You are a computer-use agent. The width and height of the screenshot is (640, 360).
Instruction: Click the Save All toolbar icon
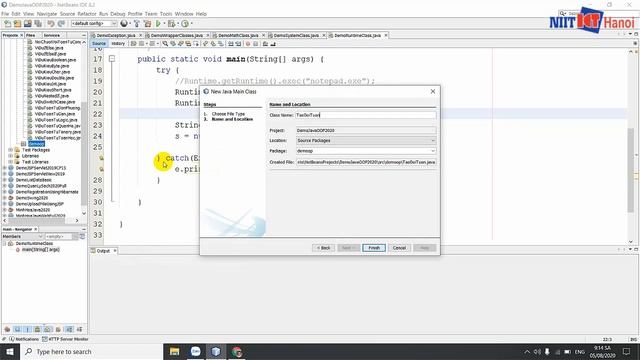click(x=38, y=24)
